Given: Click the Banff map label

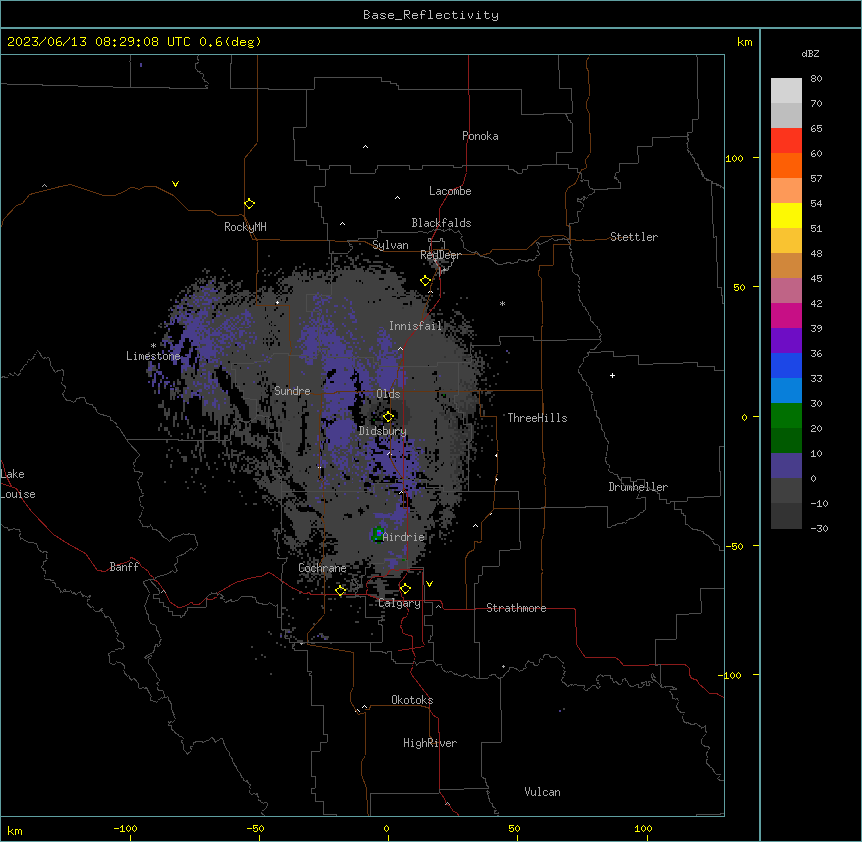Looking at the screenshot, I should pyautogui.click(x=124, y=567).
